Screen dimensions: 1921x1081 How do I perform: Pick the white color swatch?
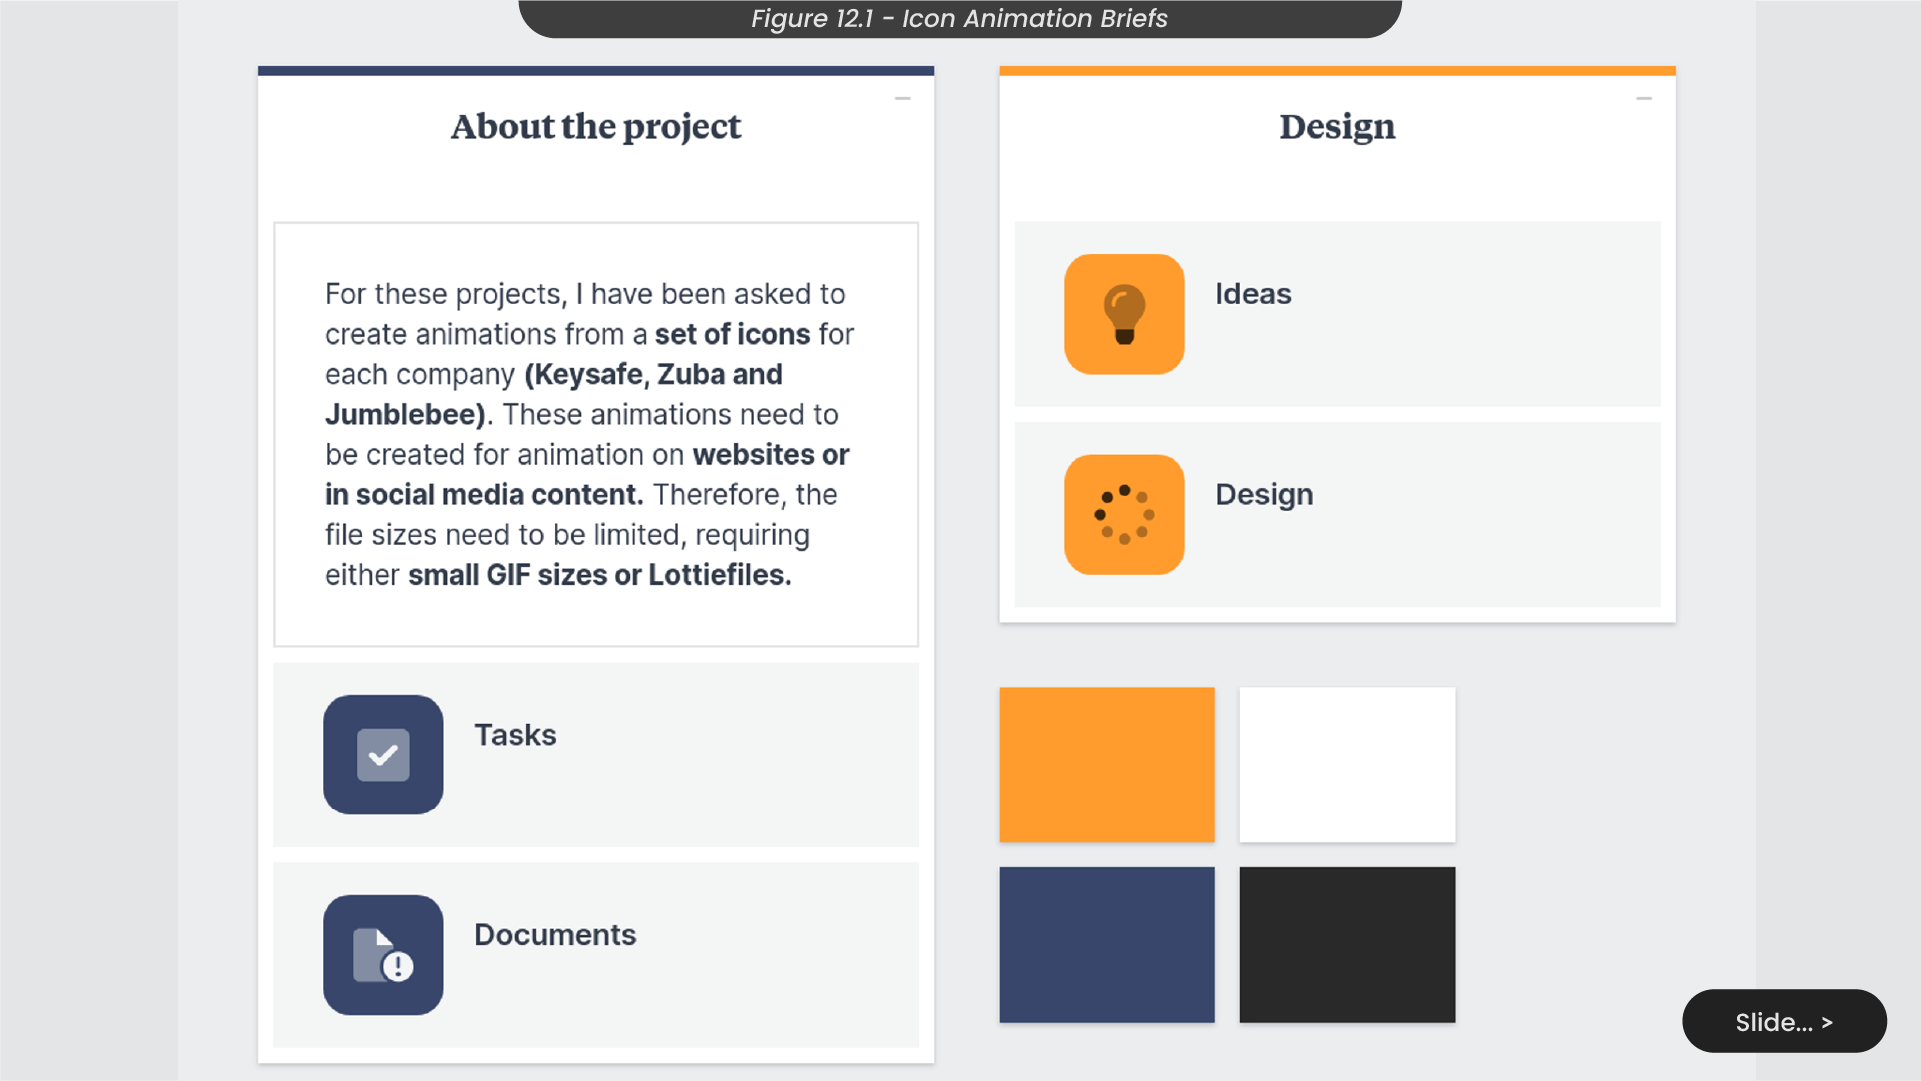click(x=1347, y=765)
